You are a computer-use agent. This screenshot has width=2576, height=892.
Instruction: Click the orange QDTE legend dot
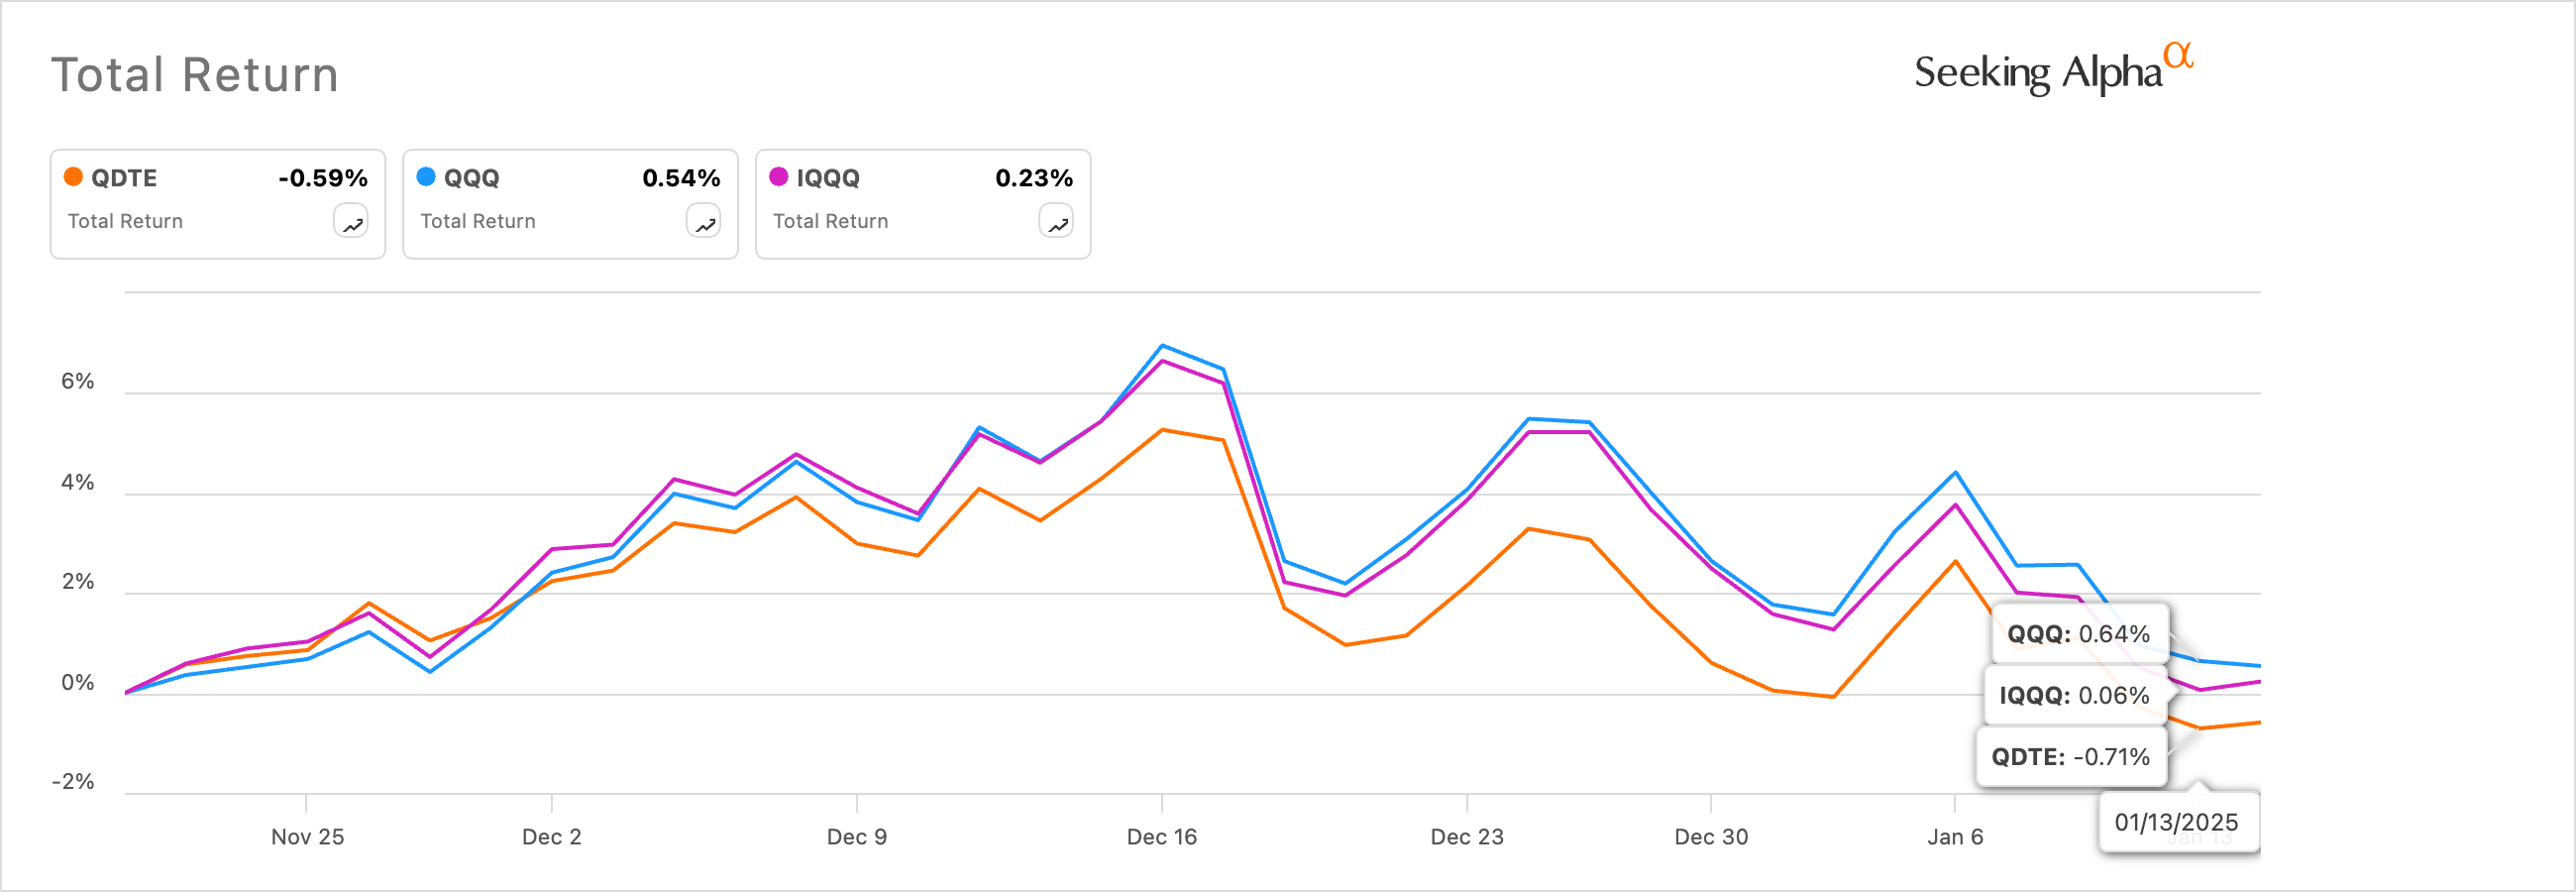pyautogui.click(x=73, y=177)
